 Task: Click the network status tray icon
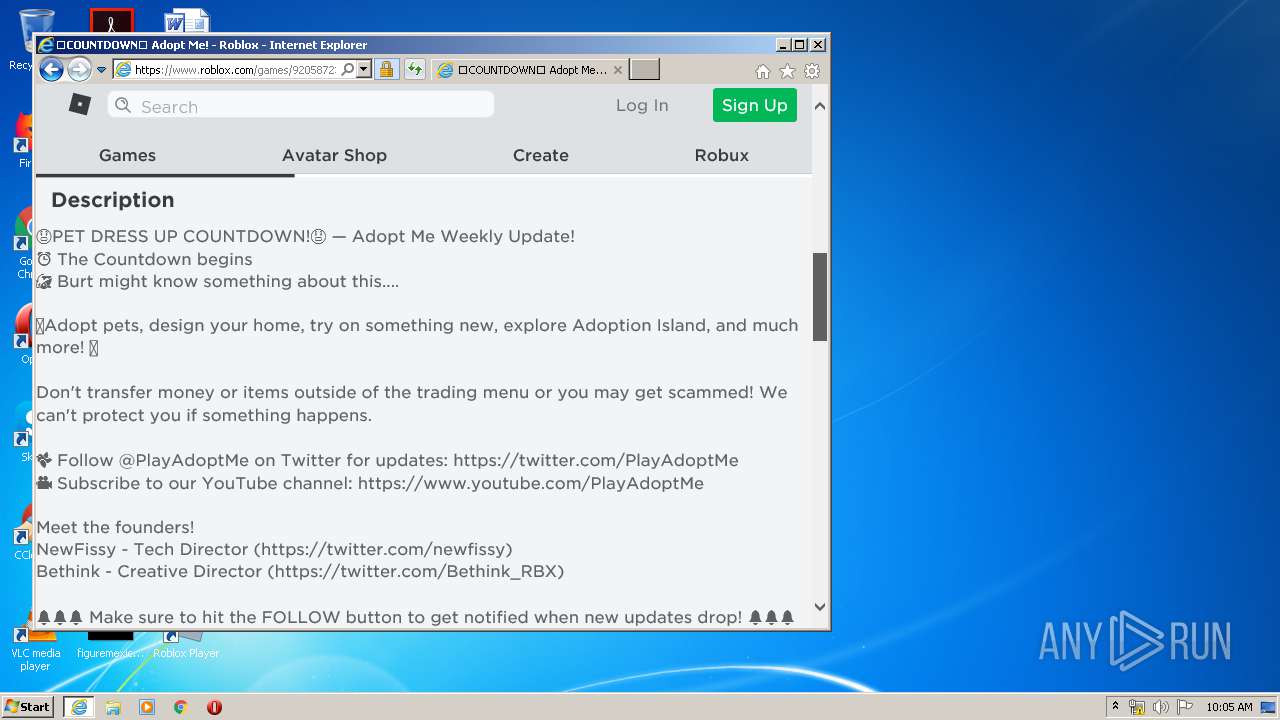click(1137, 707)
